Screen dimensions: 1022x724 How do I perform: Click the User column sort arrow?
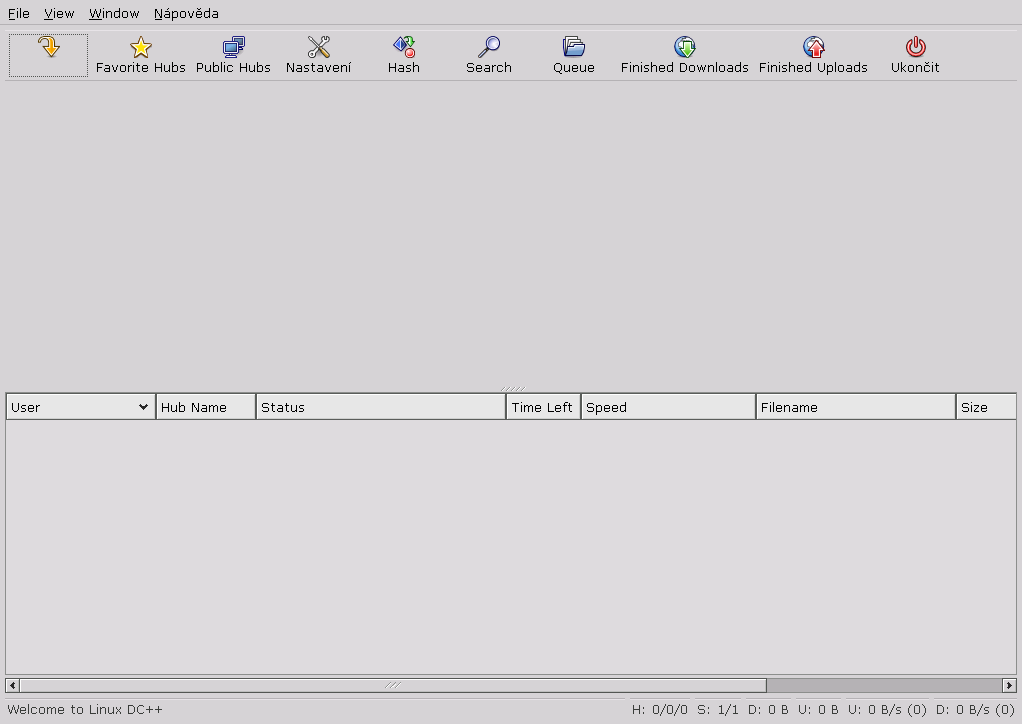(144, 407)
